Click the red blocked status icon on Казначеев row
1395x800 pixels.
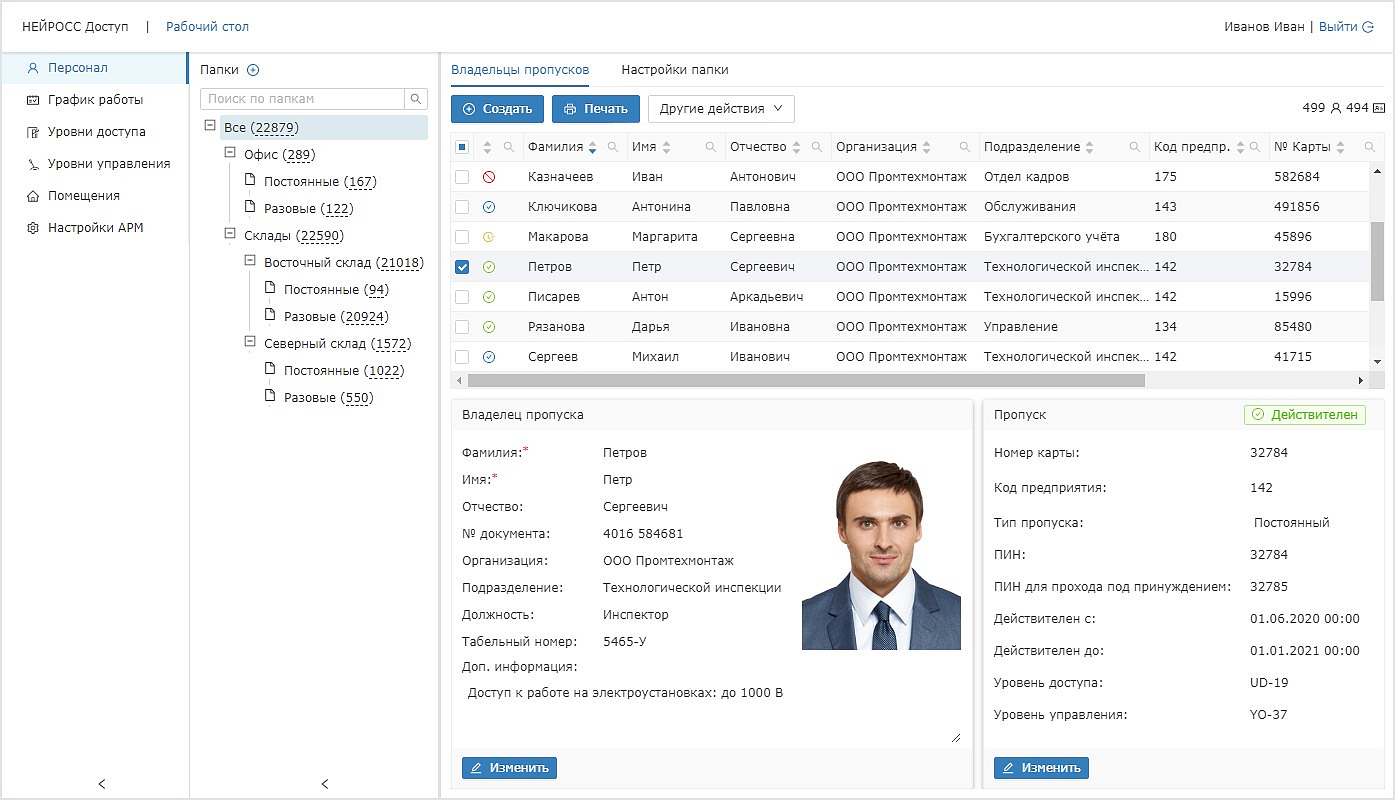(x=489, y=176)
